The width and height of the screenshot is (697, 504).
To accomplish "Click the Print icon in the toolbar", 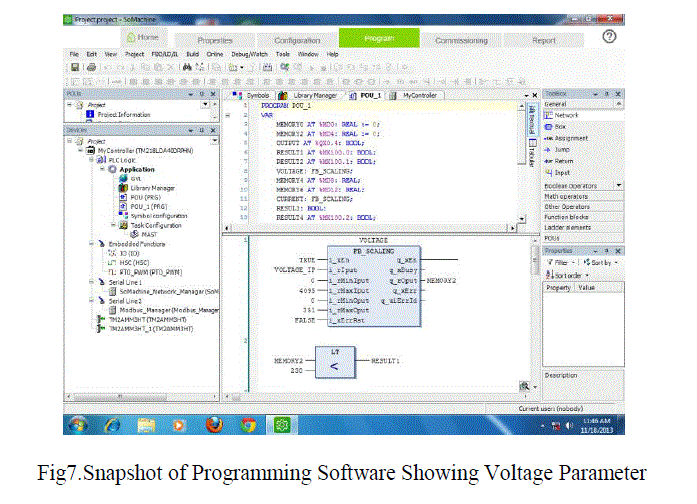I will 92,67.
